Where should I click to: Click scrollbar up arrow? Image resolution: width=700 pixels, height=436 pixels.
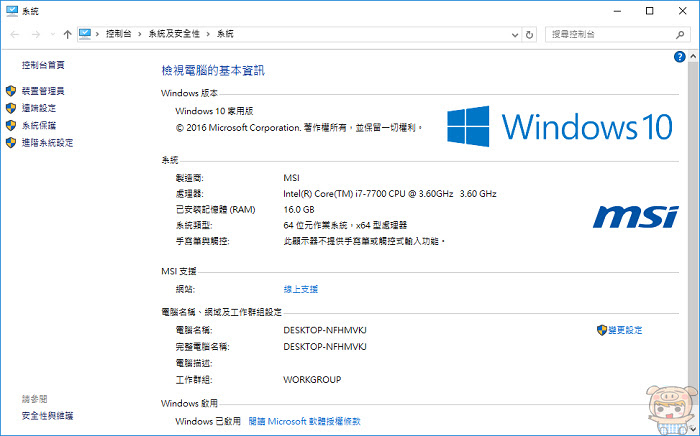coord(693,57)
